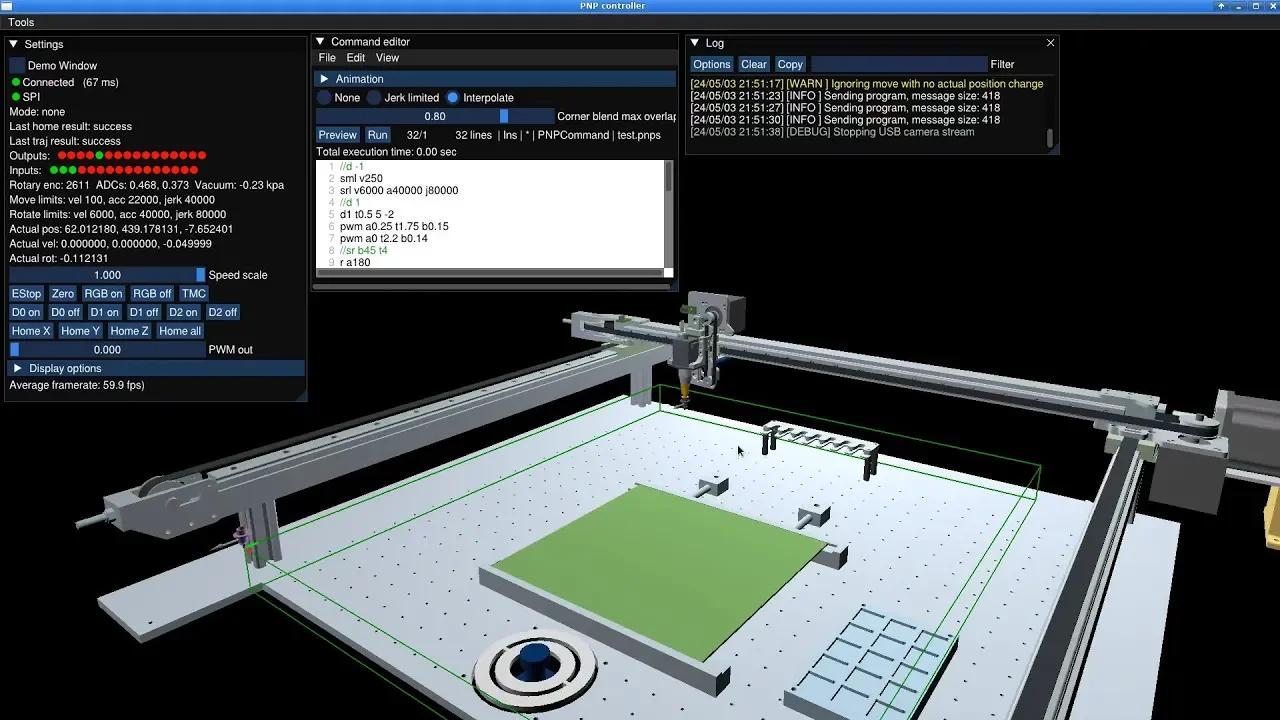Image resolution: width=1280 pixels, height=720 pixels.
Task: Collapse the Command editor panel
Action: coord(321,42)
